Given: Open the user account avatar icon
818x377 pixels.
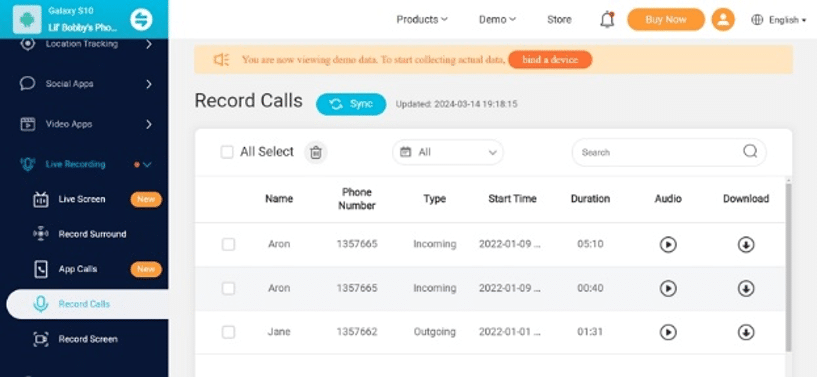Looking at the screenshot, I should [723, 20].
